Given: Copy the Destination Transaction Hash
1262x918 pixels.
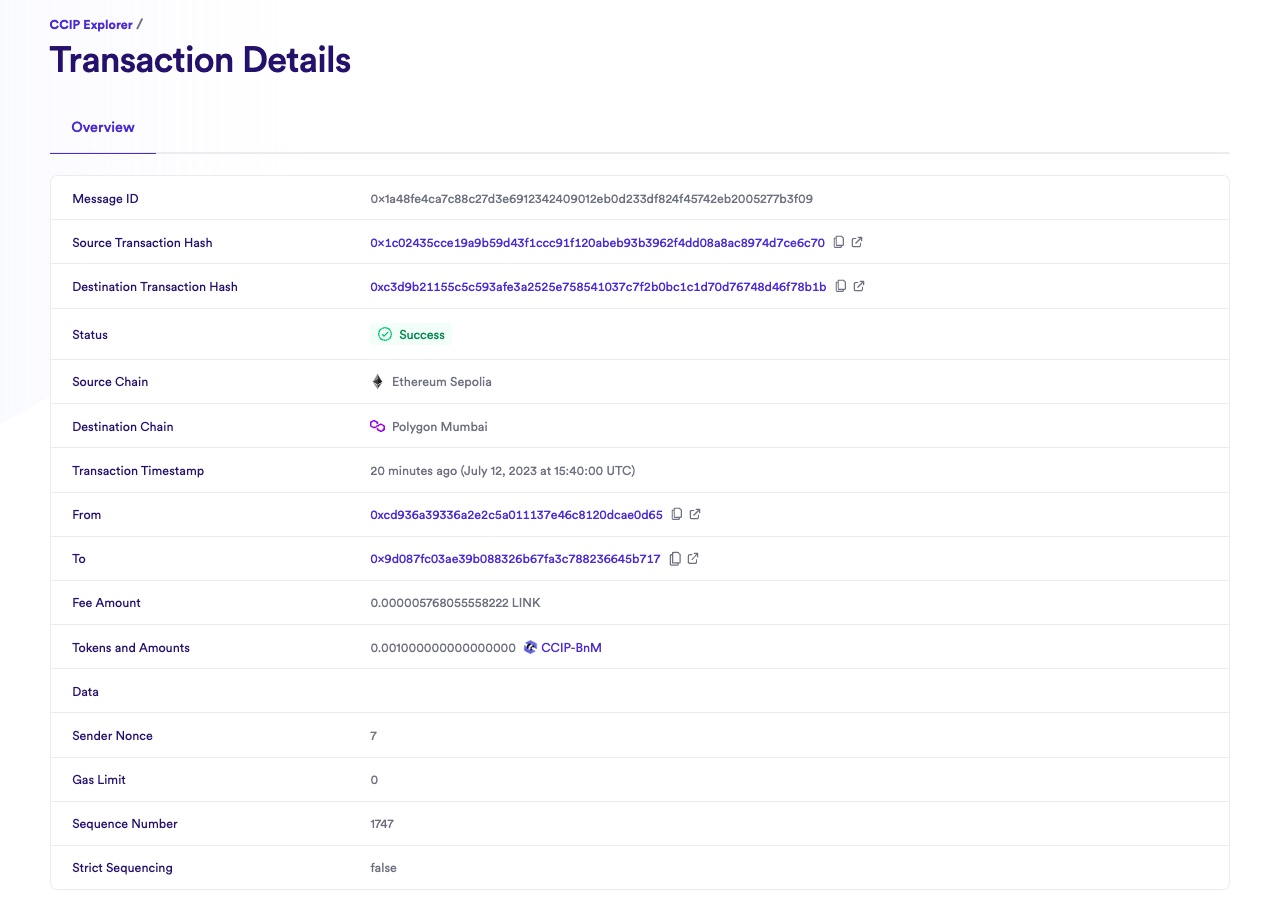Looking at the screenshot, I should pos(841,286).
